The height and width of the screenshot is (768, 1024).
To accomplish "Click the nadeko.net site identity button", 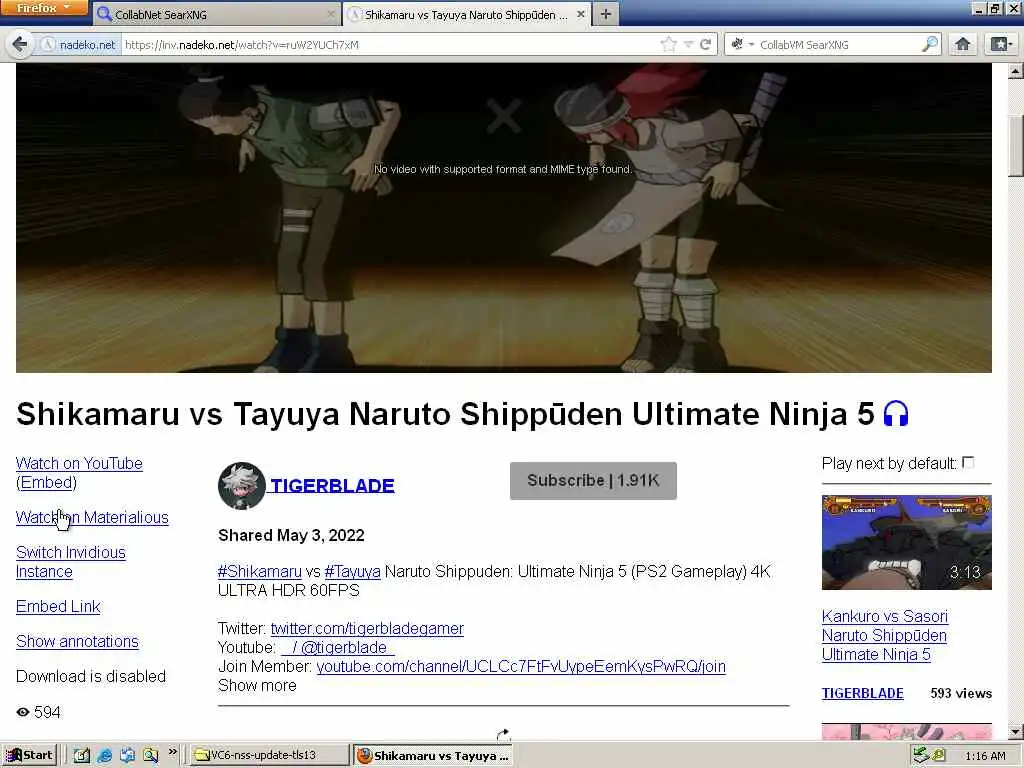I will pyautogui.click(x=78, y=44).
